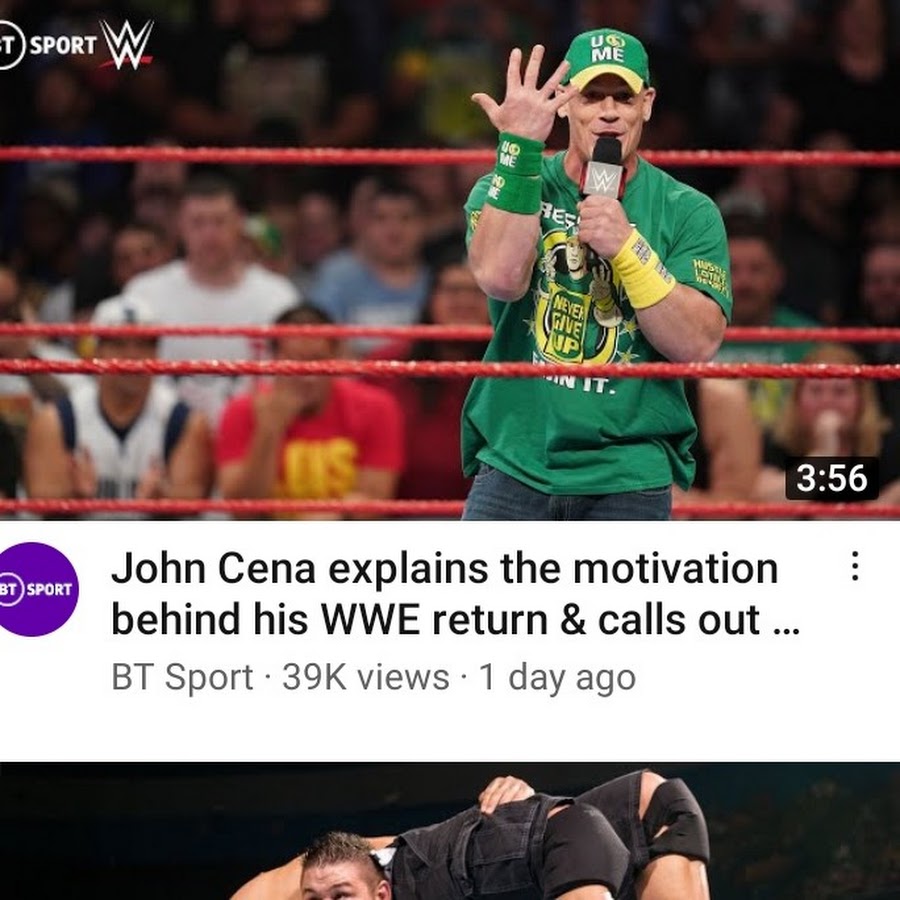Click the BT Sport watermark on thumbnail

click(x=48, y=45)
